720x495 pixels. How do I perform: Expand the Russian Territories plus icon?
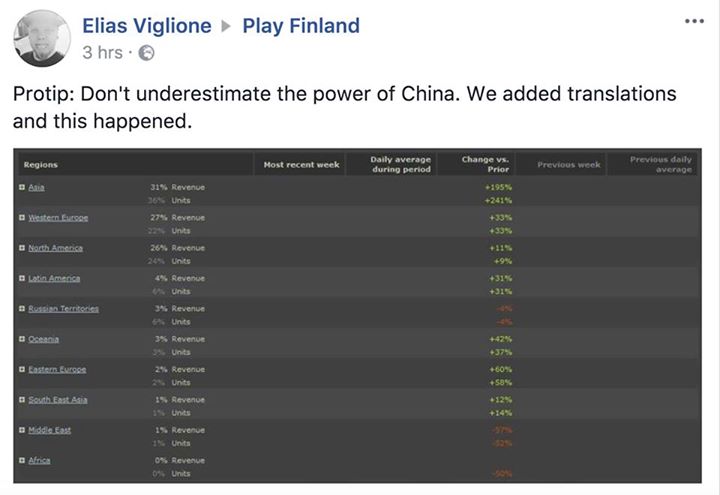[x=22, y=309]
